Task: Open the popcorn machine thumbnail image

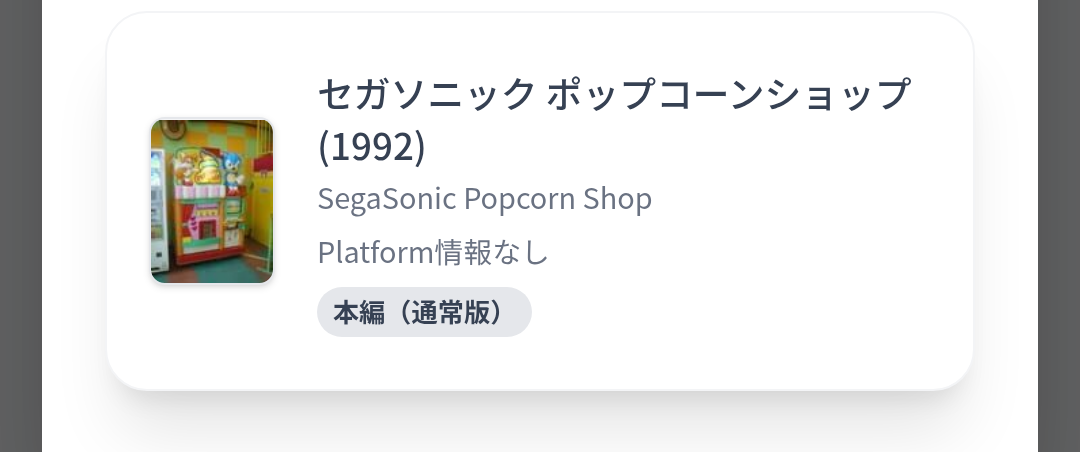Action: coord(212,201)
